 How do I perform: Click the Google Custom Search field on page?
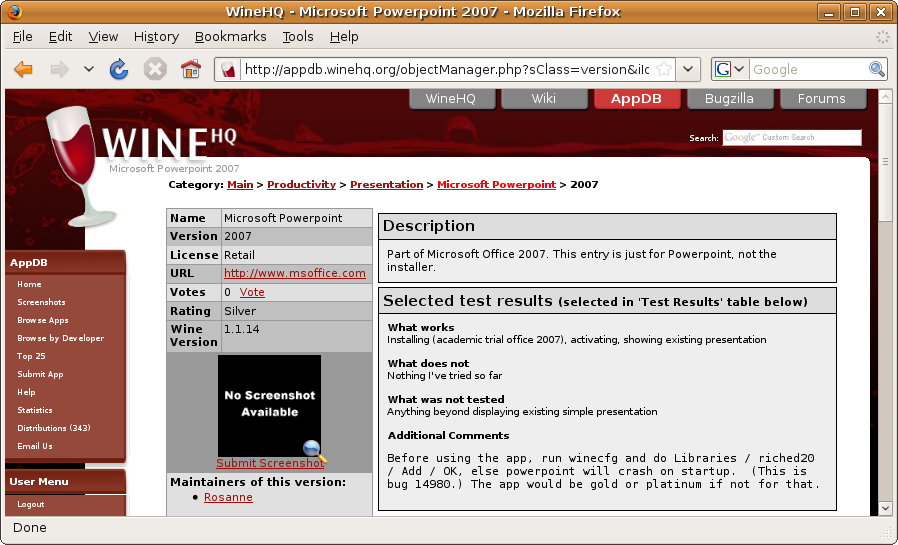coord(791,137)
